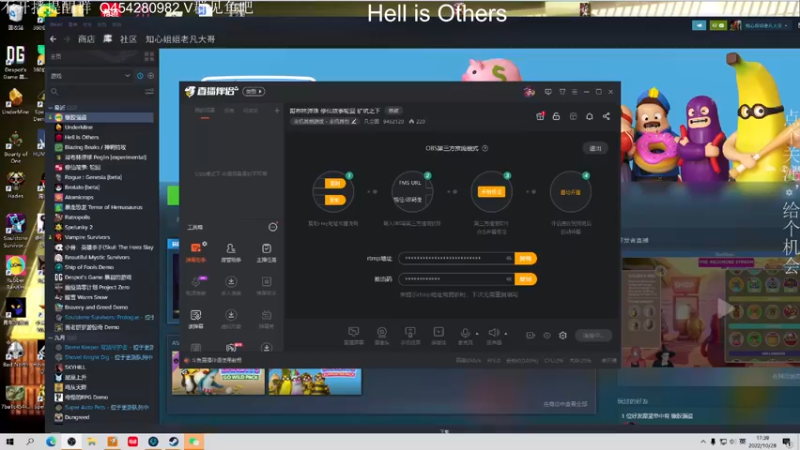Click the Steam recent clock filter icon

pos(140,76)
